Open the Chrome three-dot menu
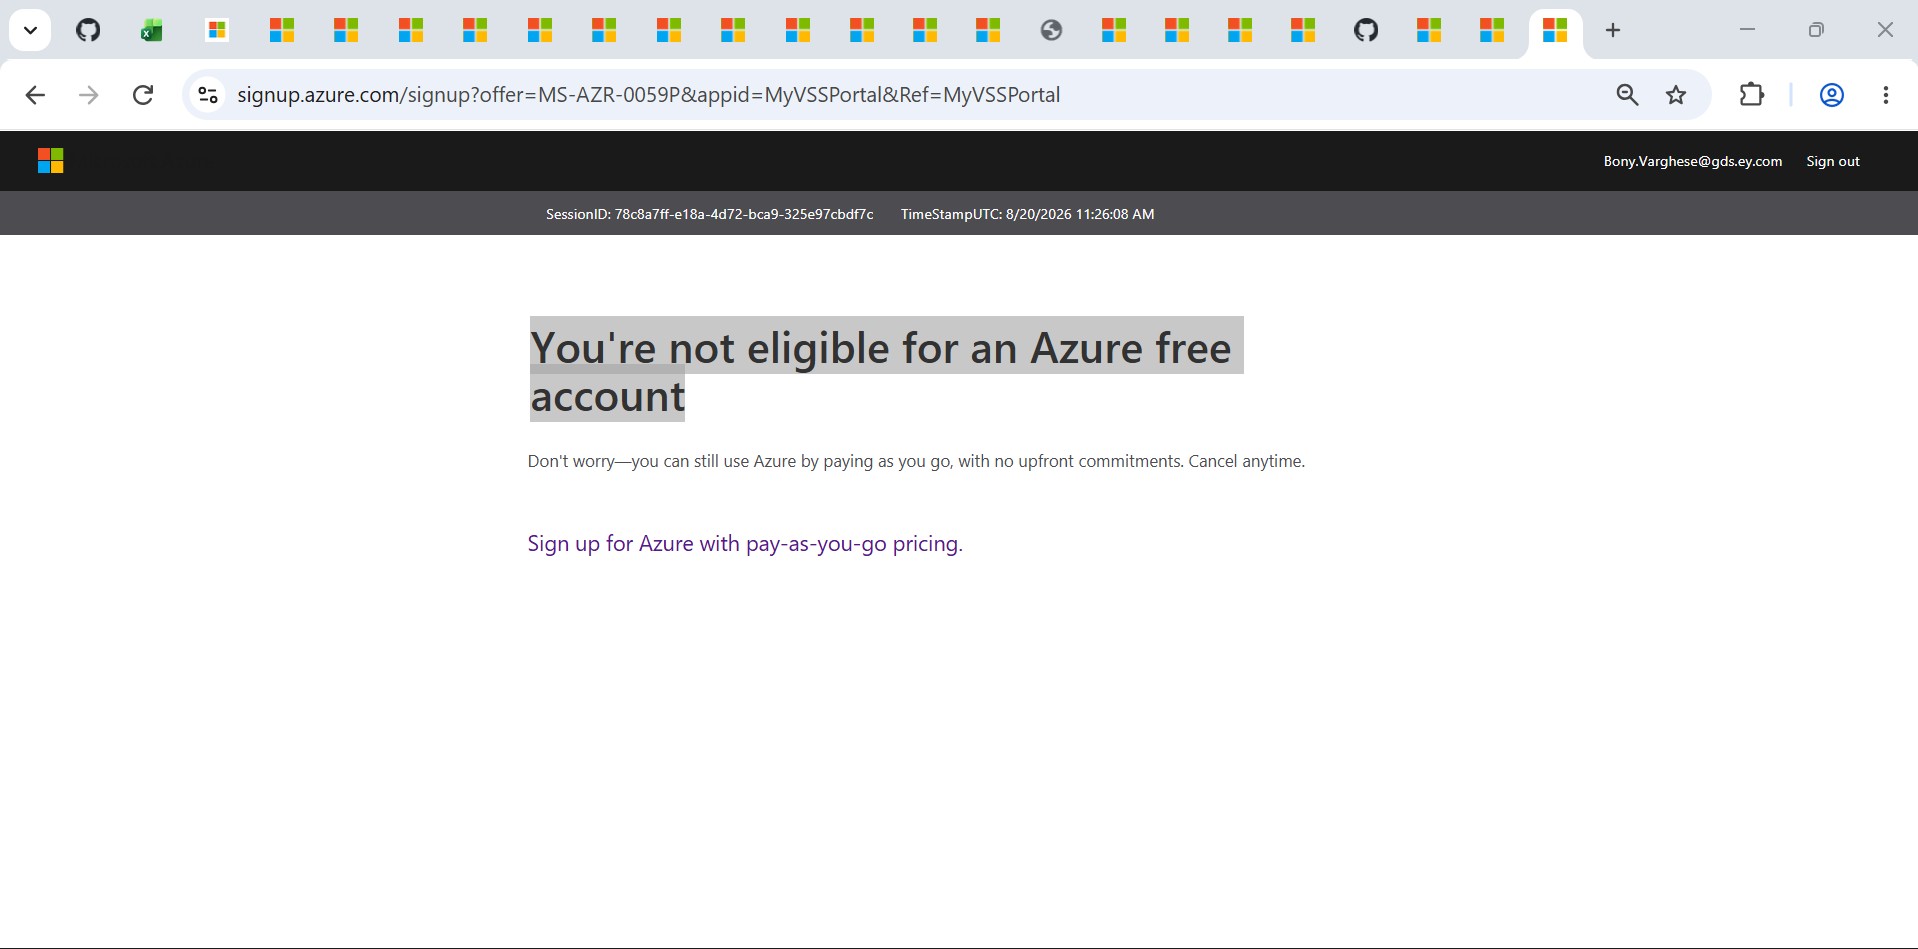 tap(1885, 95)
